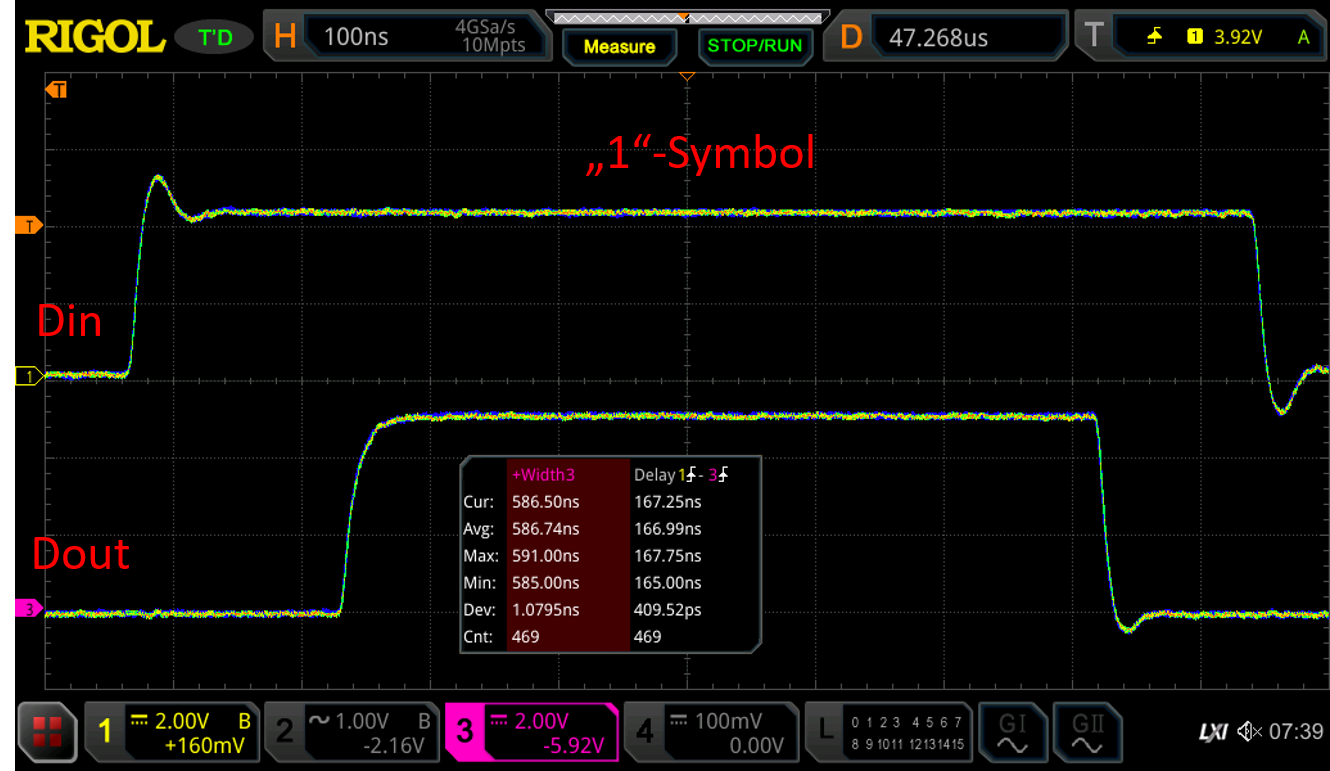The image size is (1330, 771).
Task: Click the rising edge trigger icon
Action: point(1155,37)
